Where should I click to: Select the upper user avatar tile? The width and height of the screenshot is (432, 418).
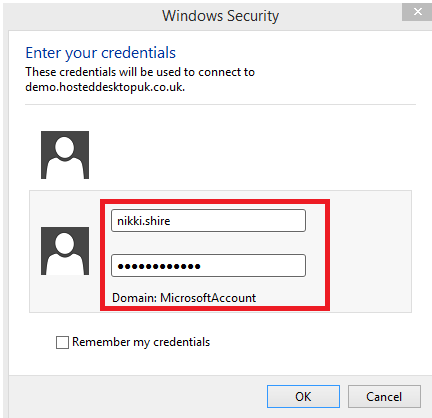click(x=65, y=155)
